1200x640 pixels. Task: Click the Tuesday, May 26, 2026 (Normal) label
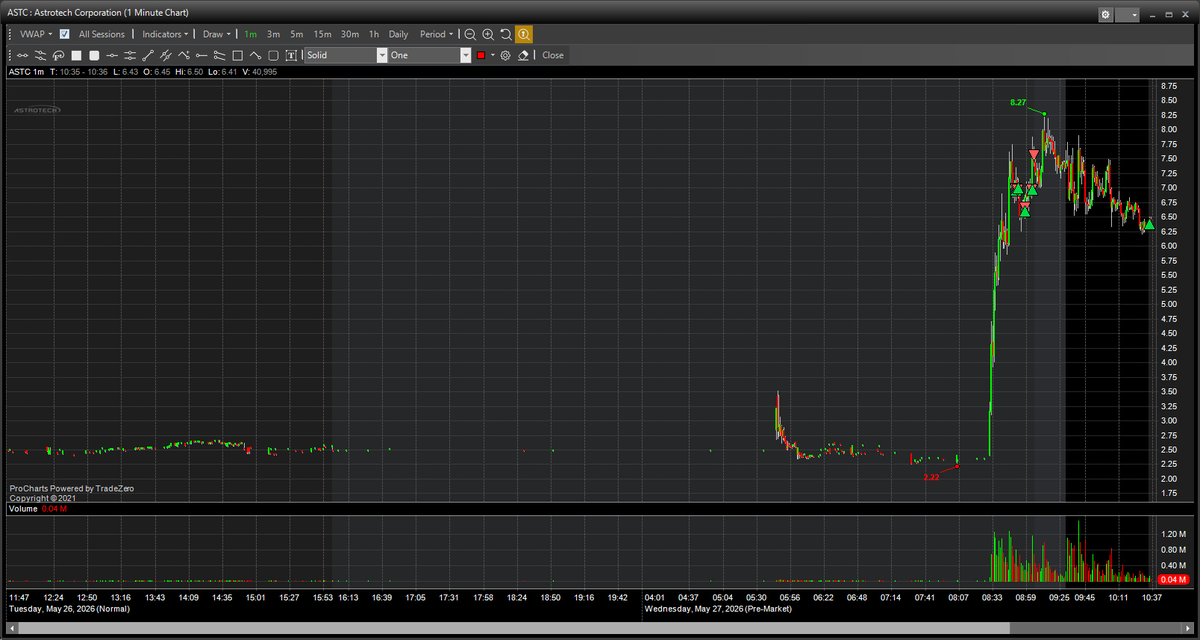[x=69, y=608]
